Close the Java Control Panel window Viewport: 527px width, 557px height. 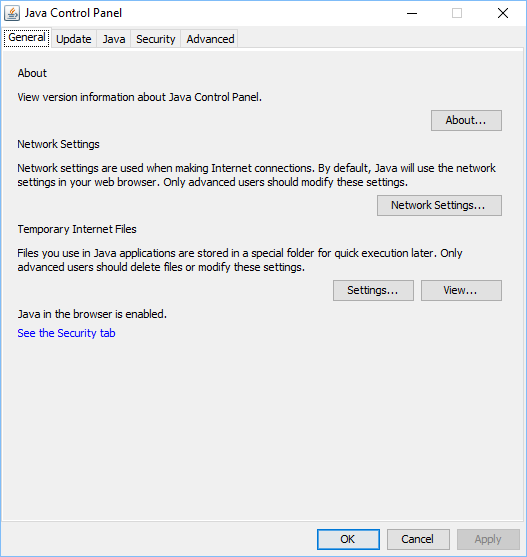point(502,13)
